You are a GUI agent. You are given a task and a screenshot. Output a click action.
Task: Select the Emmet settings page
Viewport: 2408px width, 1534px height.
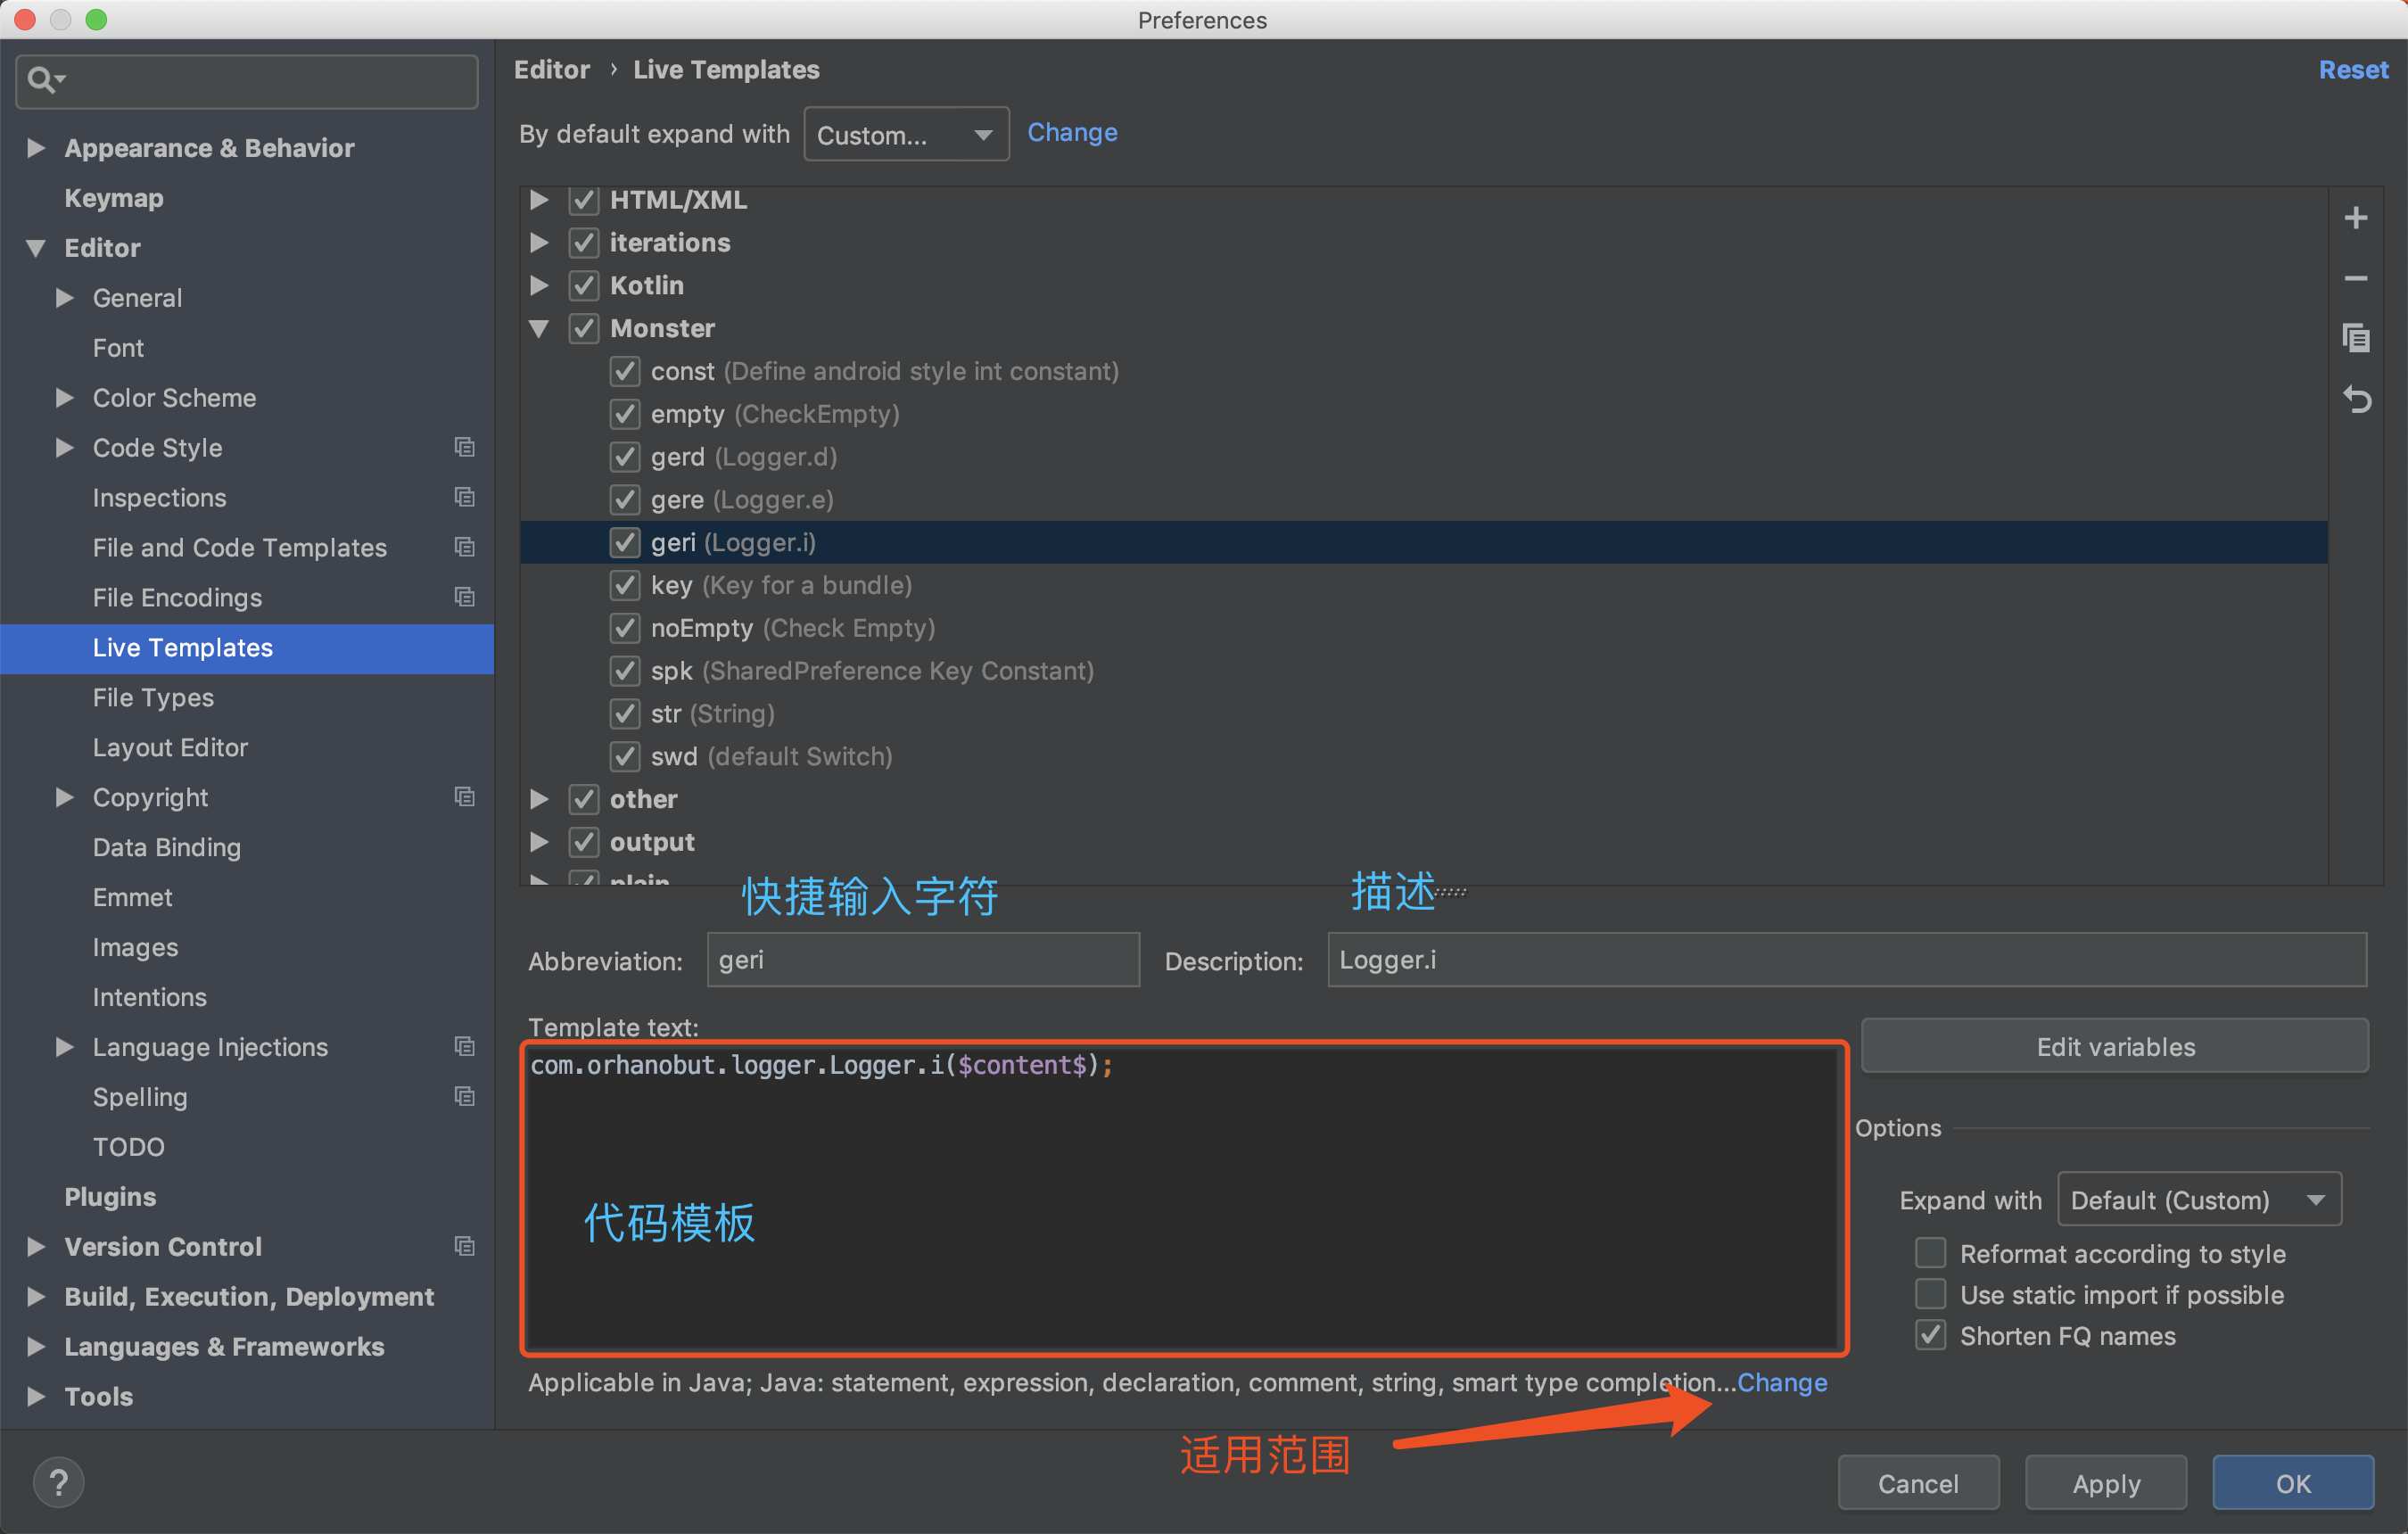(x=132, y=897)
